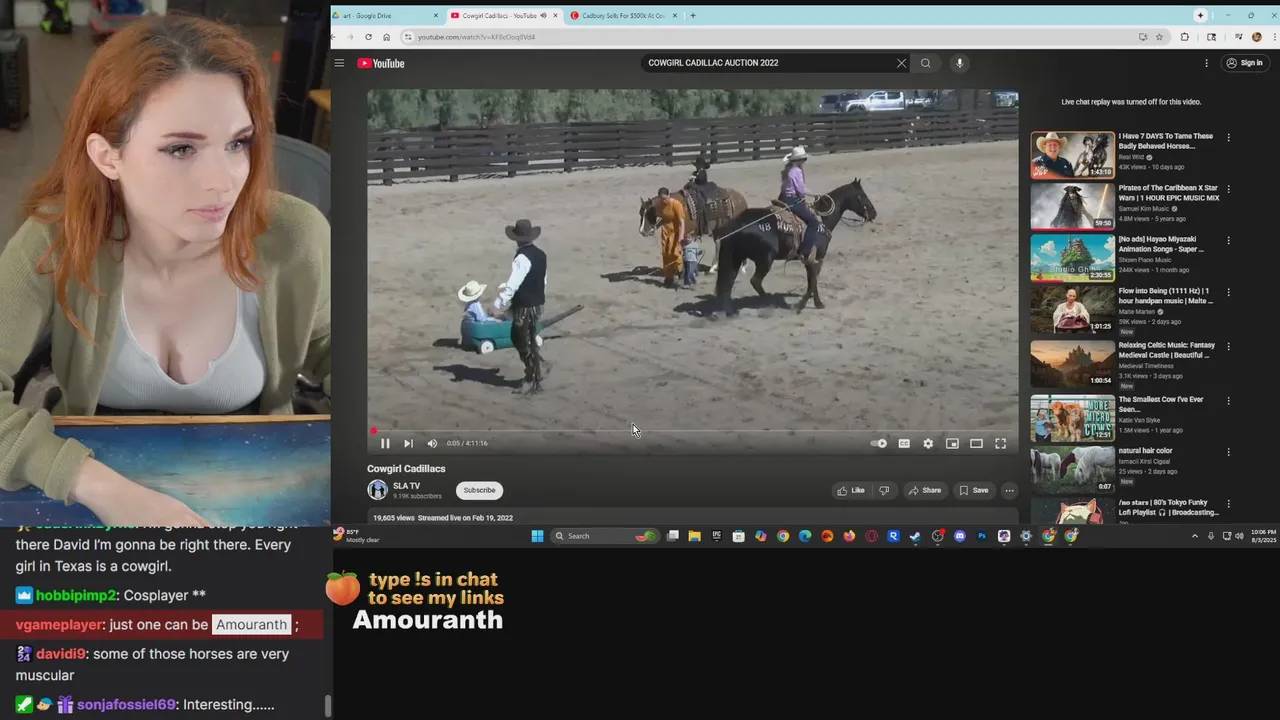Open File Explorer from the taskbar
This screenshot has width=1280, height=720.
tap(694, 536)
